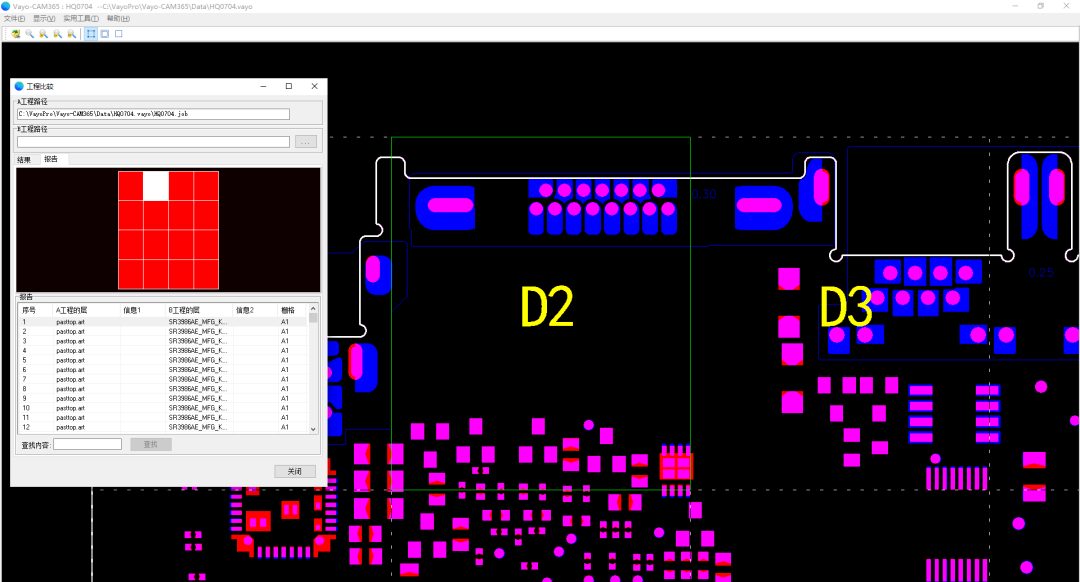The image size is (1080, 582).
Task: Click the third toolbar magnifier icon
Action: click(43, 33)
